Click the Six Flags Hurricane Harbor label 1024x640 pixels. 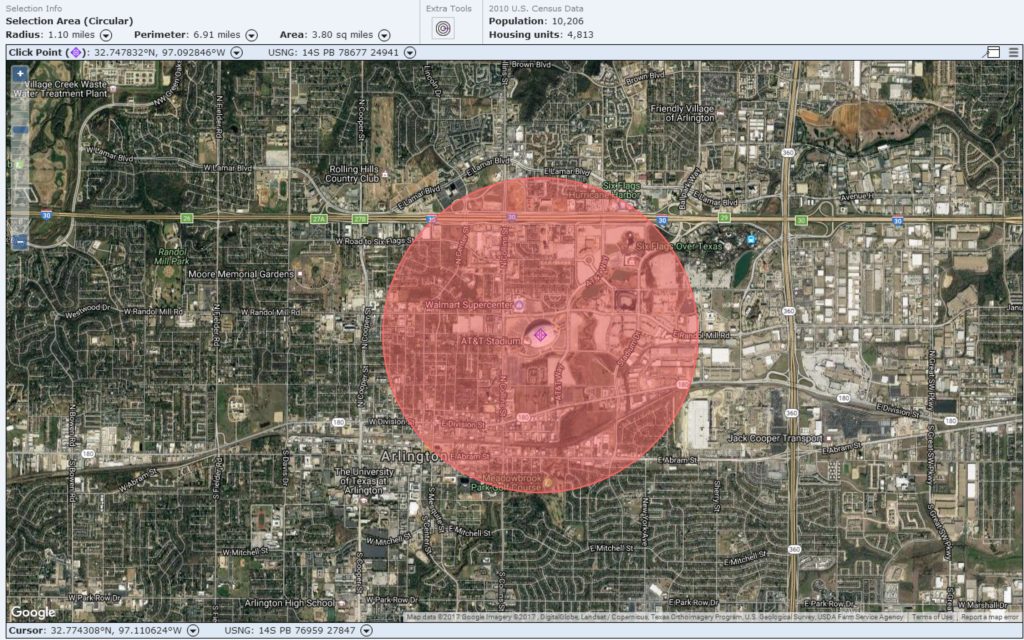pyautogui.click(x=604, y=190)
